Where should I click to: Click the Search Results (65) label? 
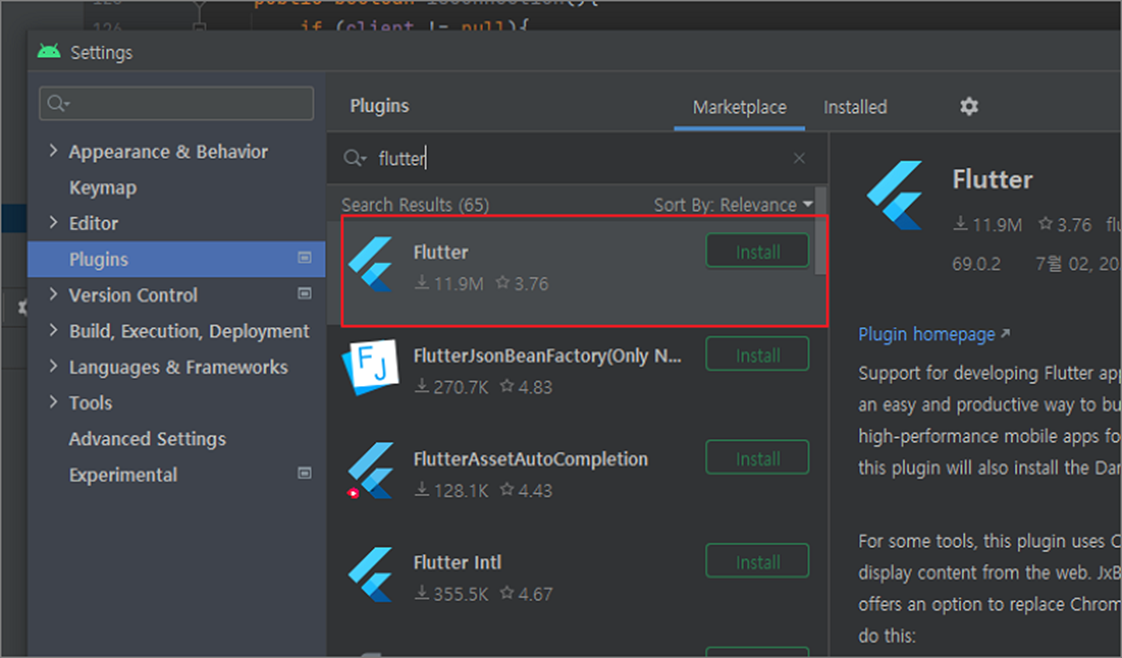pyautogui.click(x=415, y=205)
